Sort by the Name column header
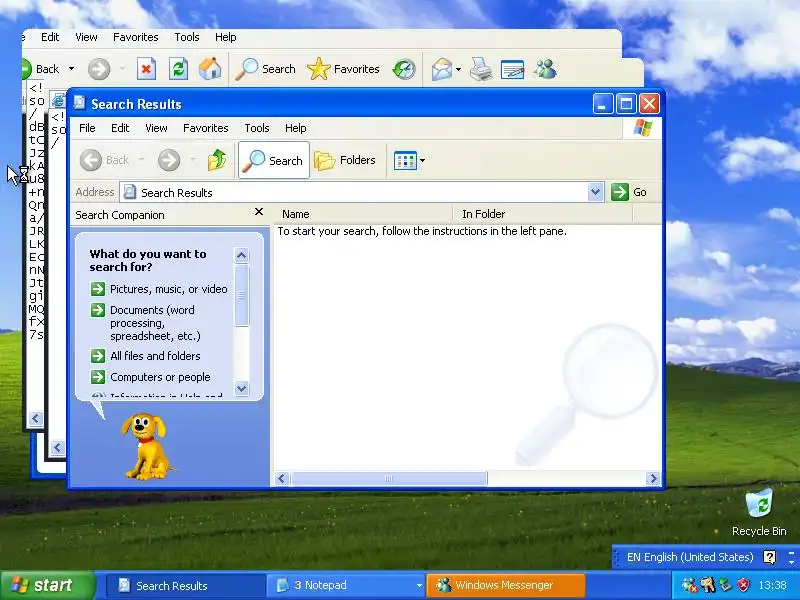The image size is (800, 600). (x=363, y=214)
